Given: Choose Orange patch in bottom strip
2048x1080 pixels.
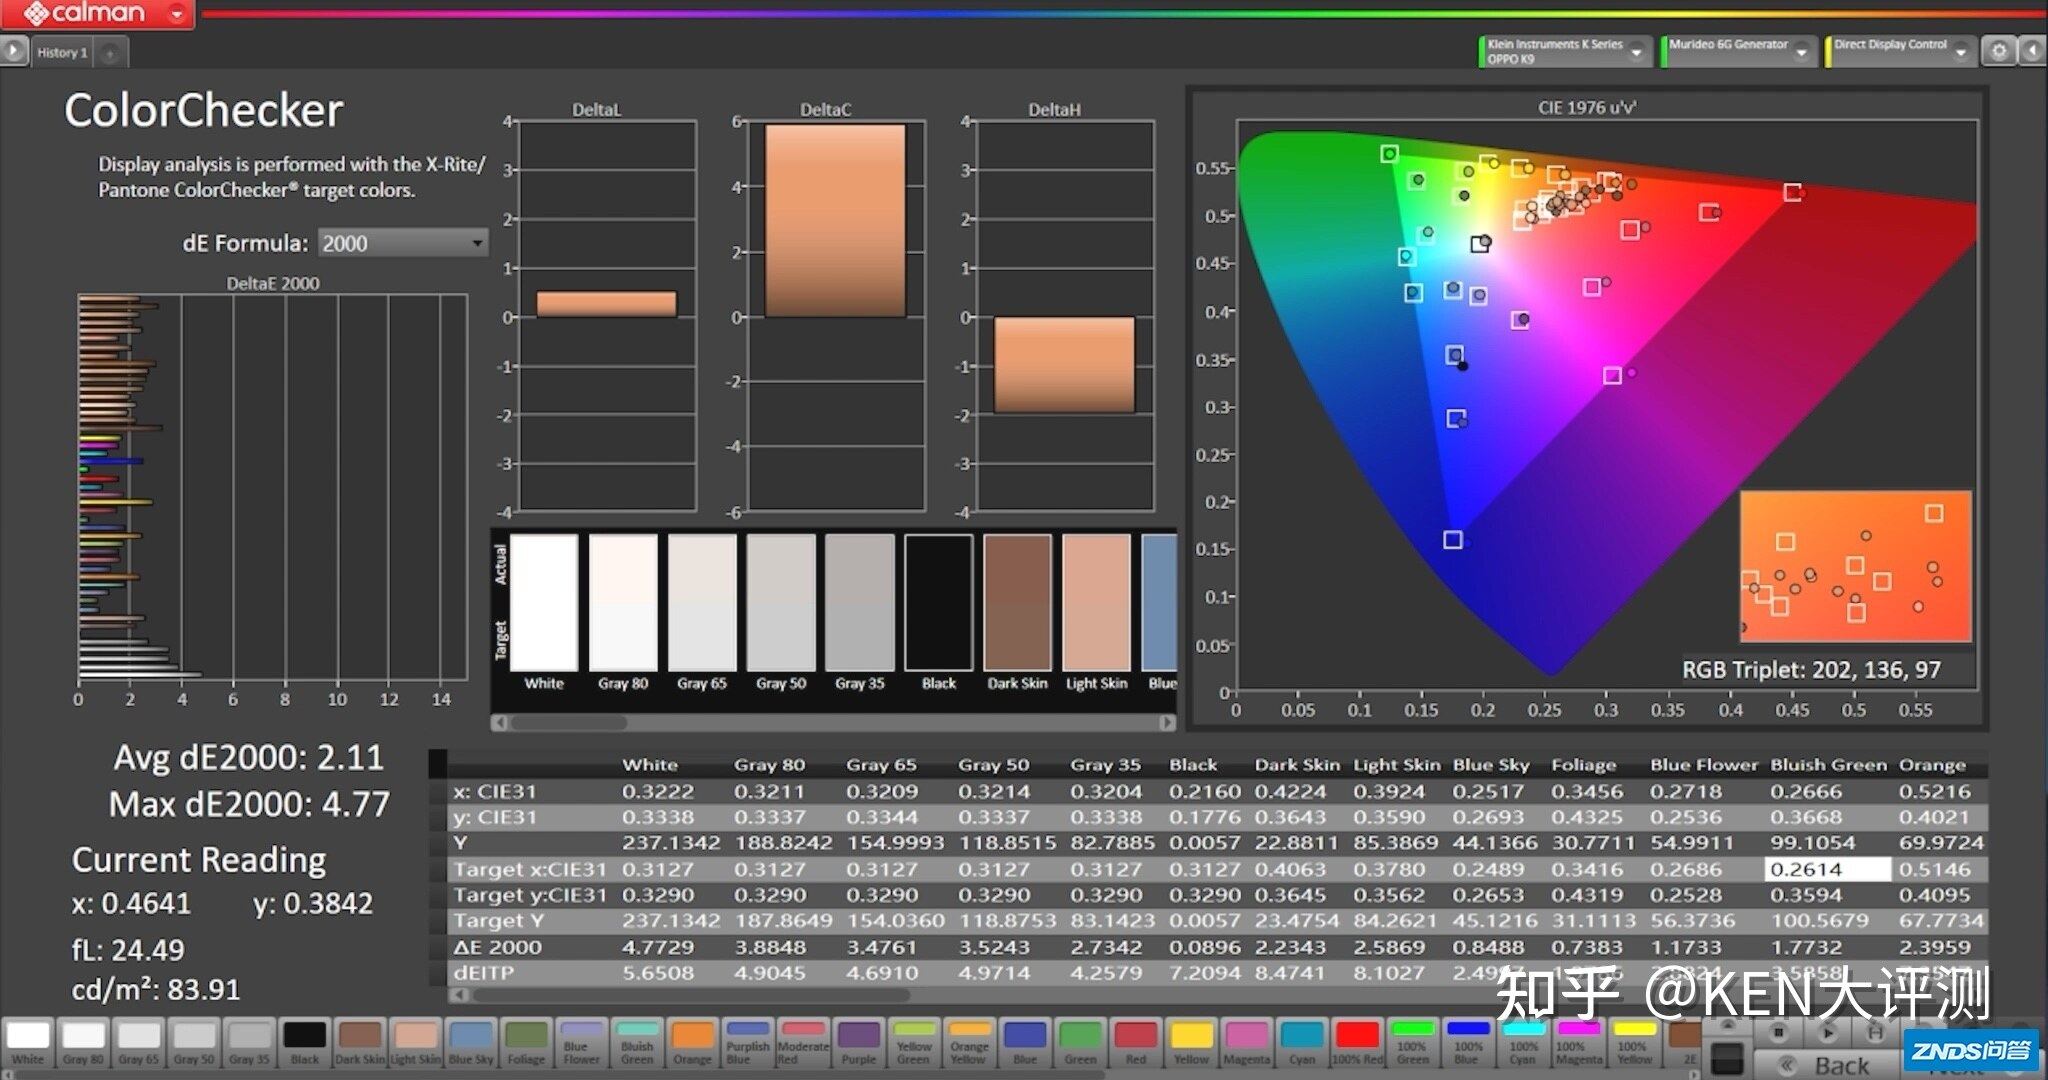Looking at the screenshot, I should [692, 1043].
